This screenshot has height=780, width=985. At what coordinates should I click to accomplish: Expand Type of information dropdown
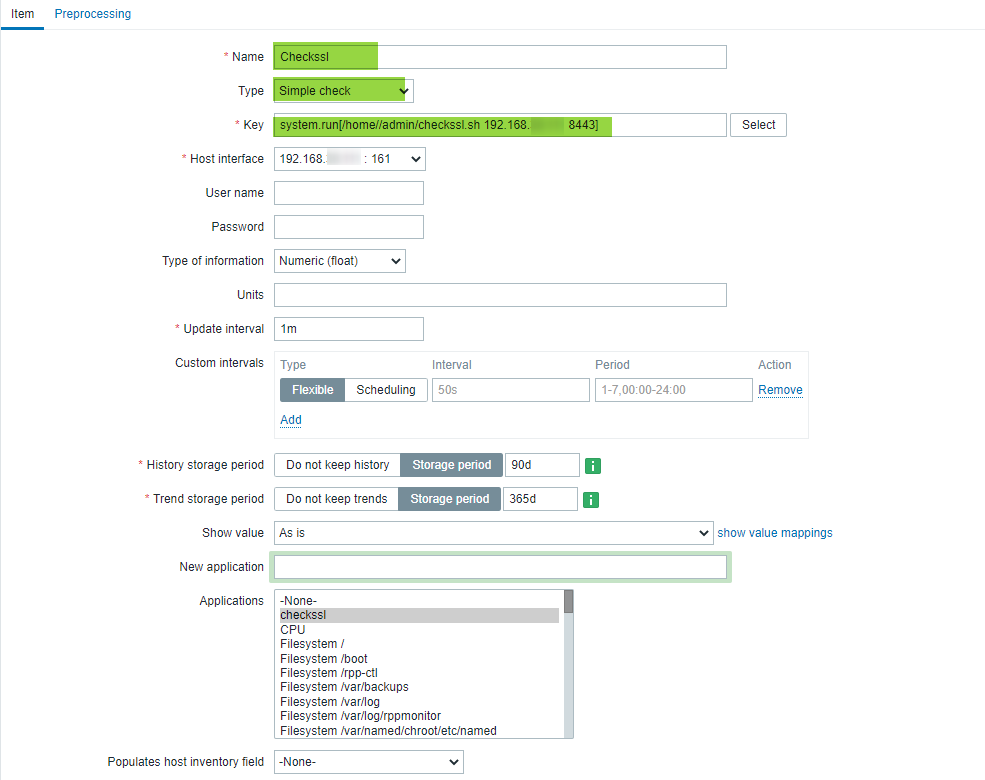339,261
